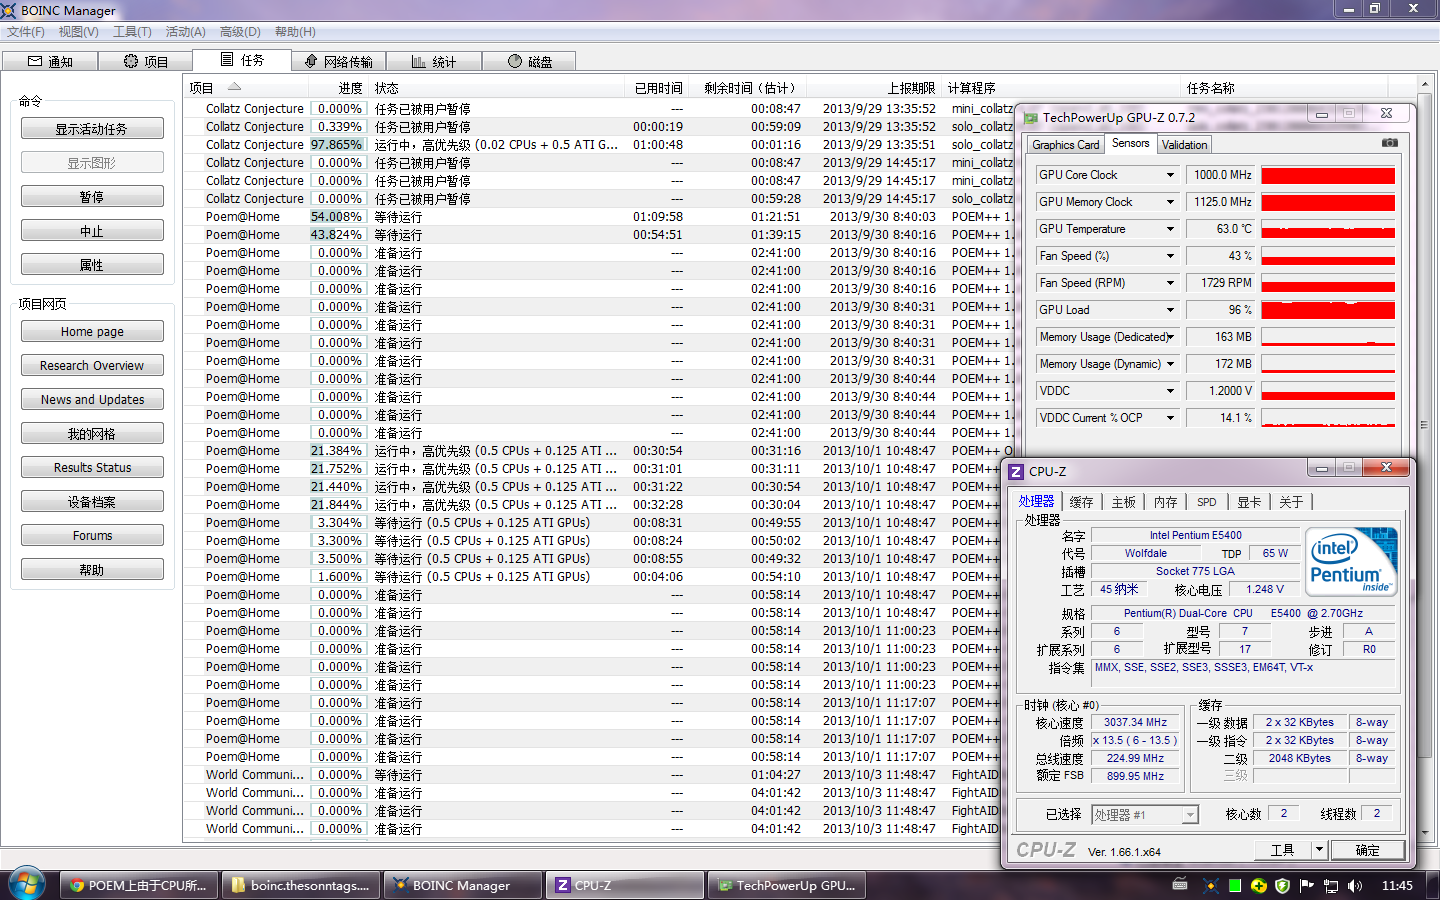The width and height of the screenshot is (1440, 900).
Task: Click Results Status button
Action: point(92,468)
